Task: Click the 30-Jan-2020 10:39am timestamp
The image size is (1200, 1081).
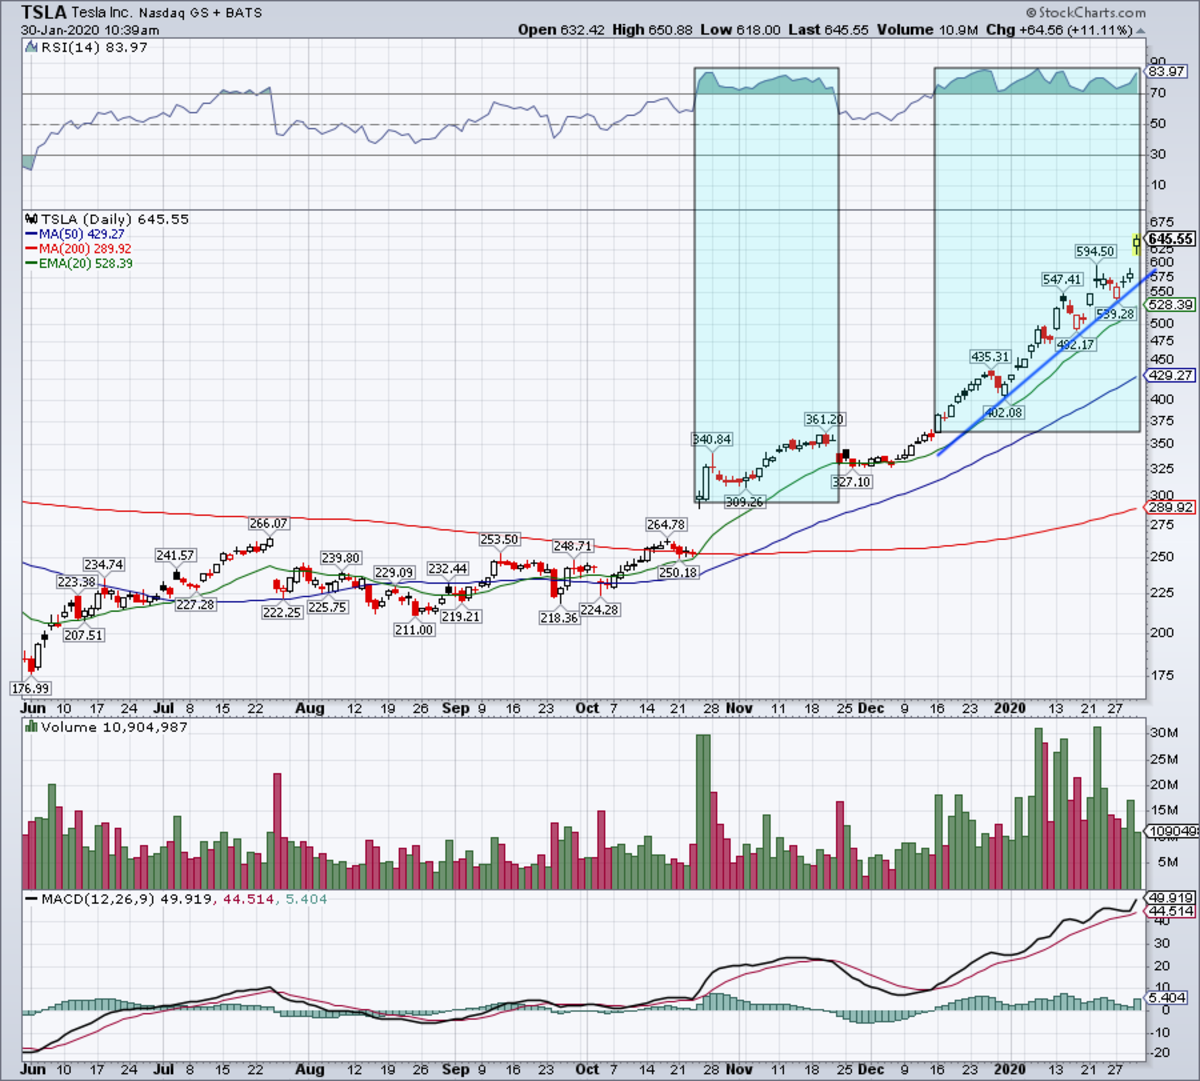Action: click(90, 30)
